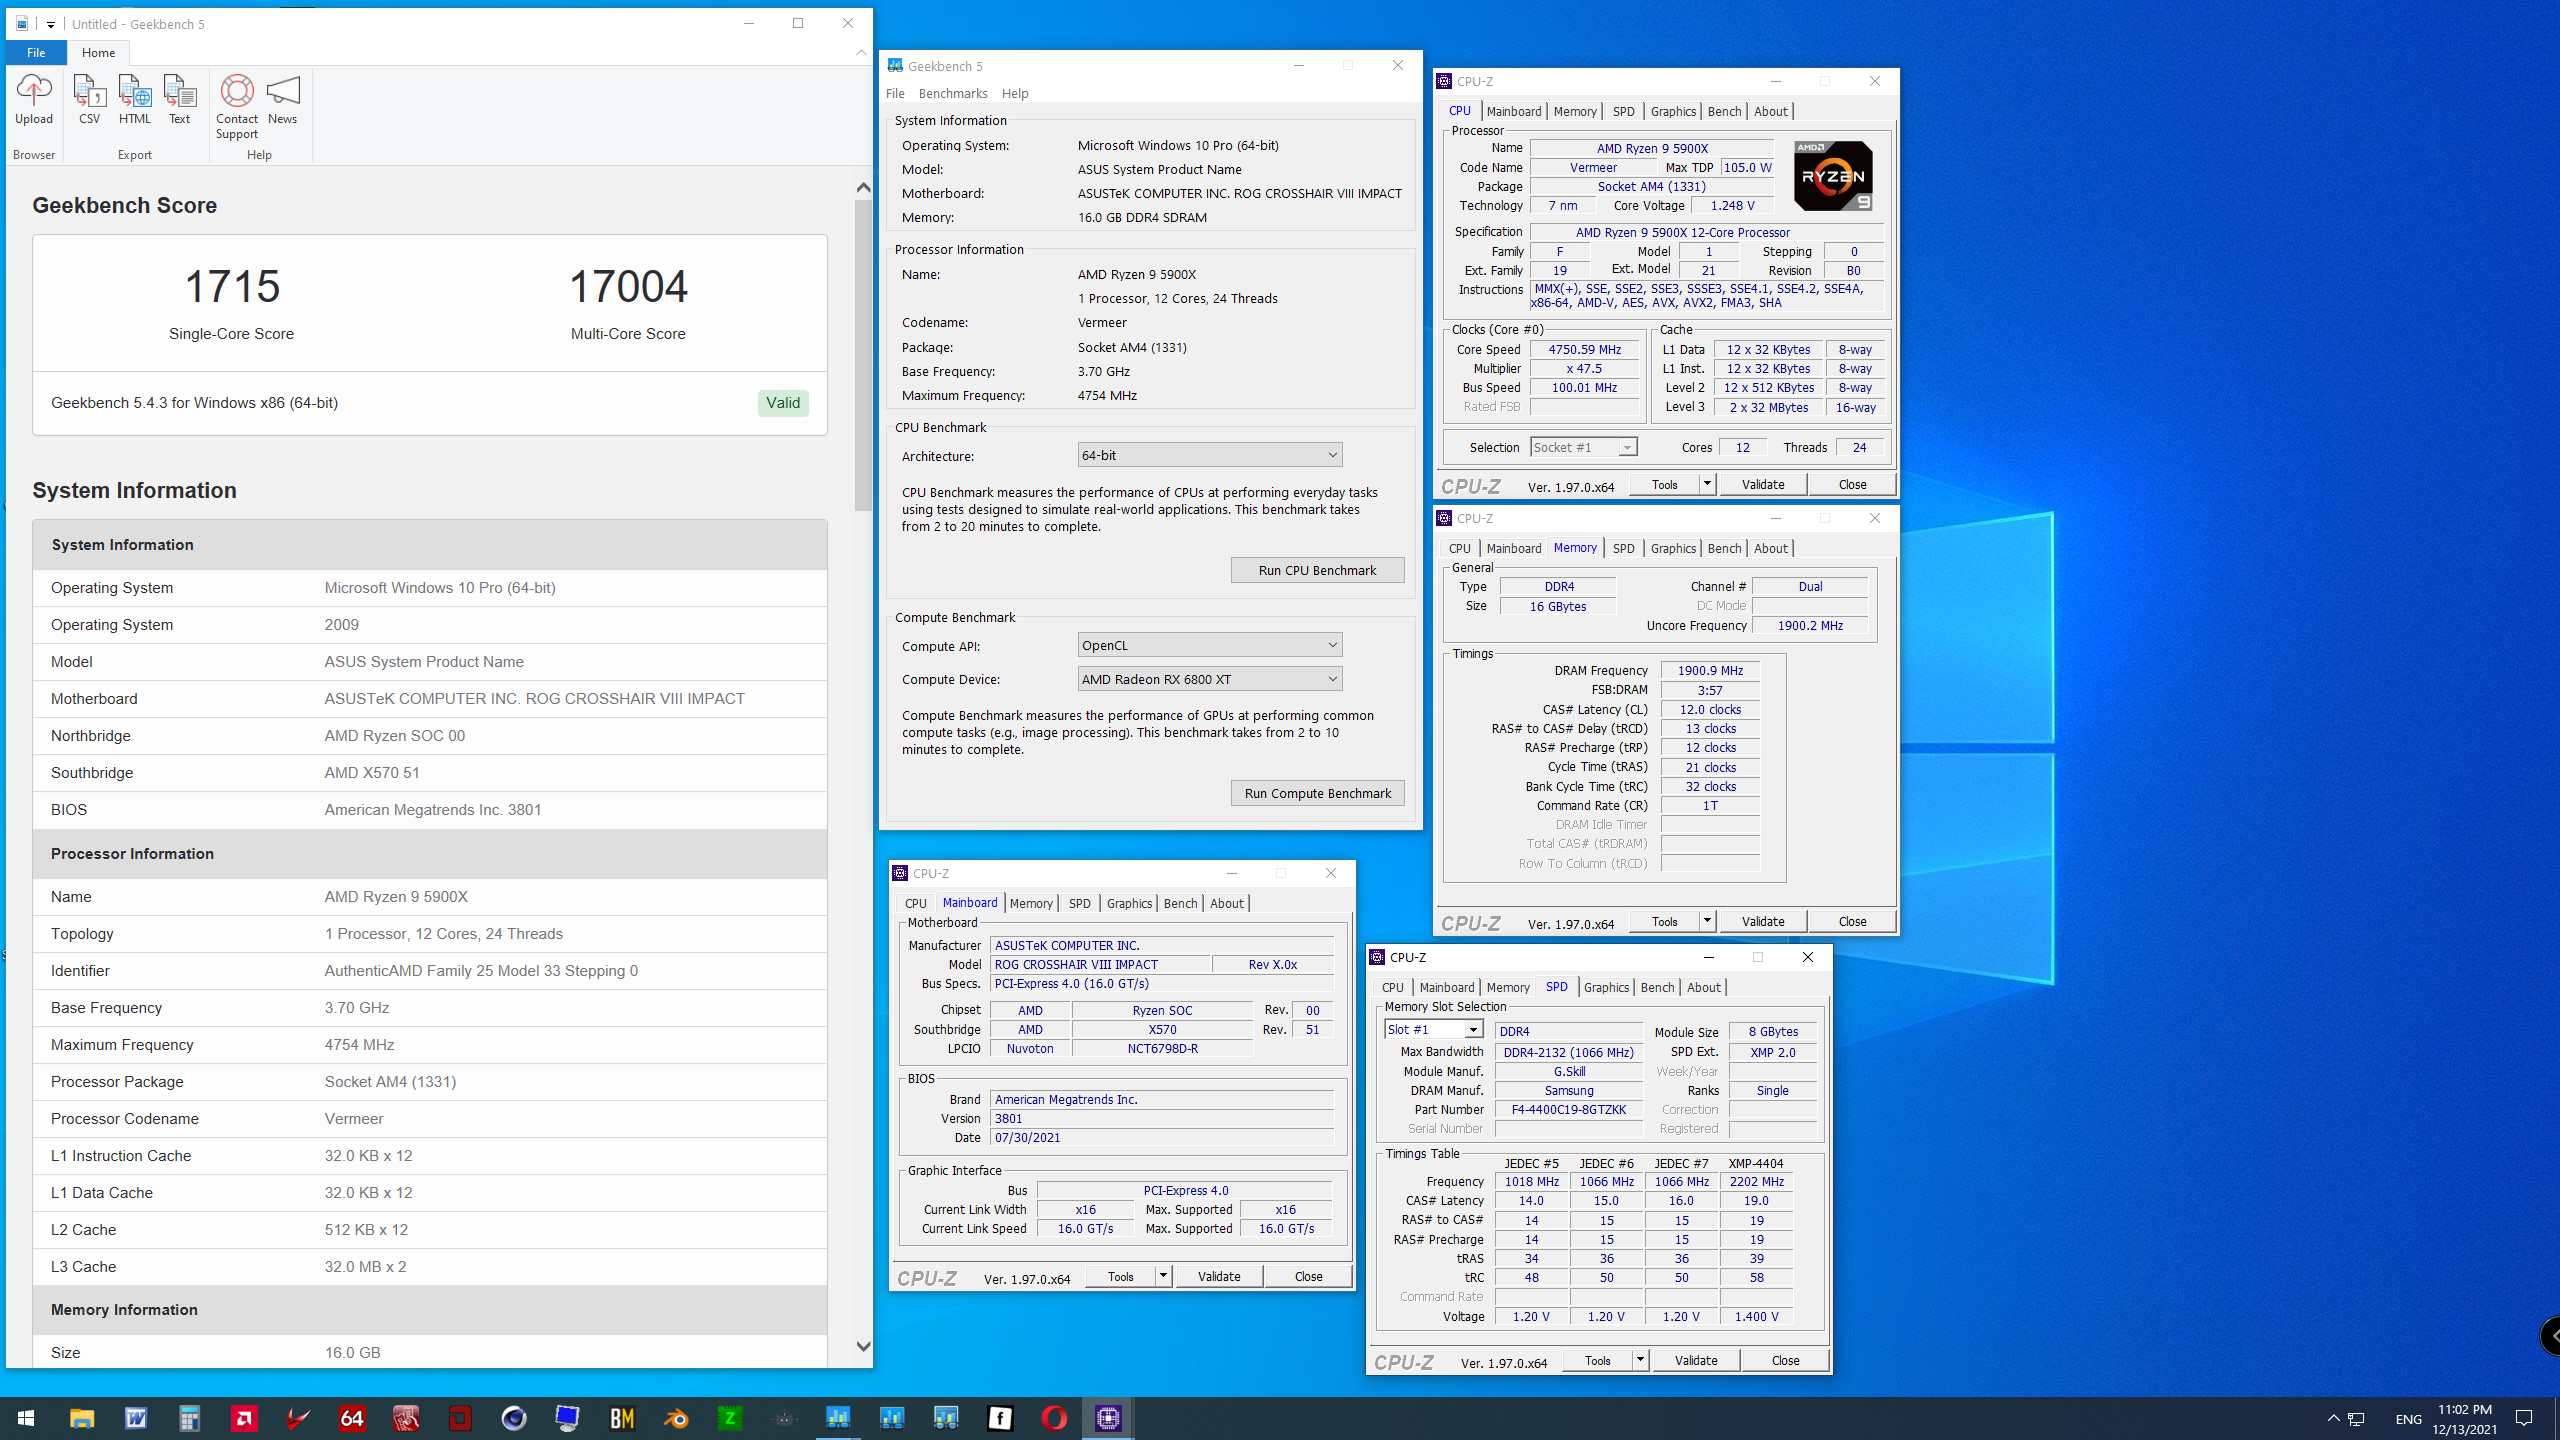Collapse the Geekbench ribbon chevron

[860, 52]
